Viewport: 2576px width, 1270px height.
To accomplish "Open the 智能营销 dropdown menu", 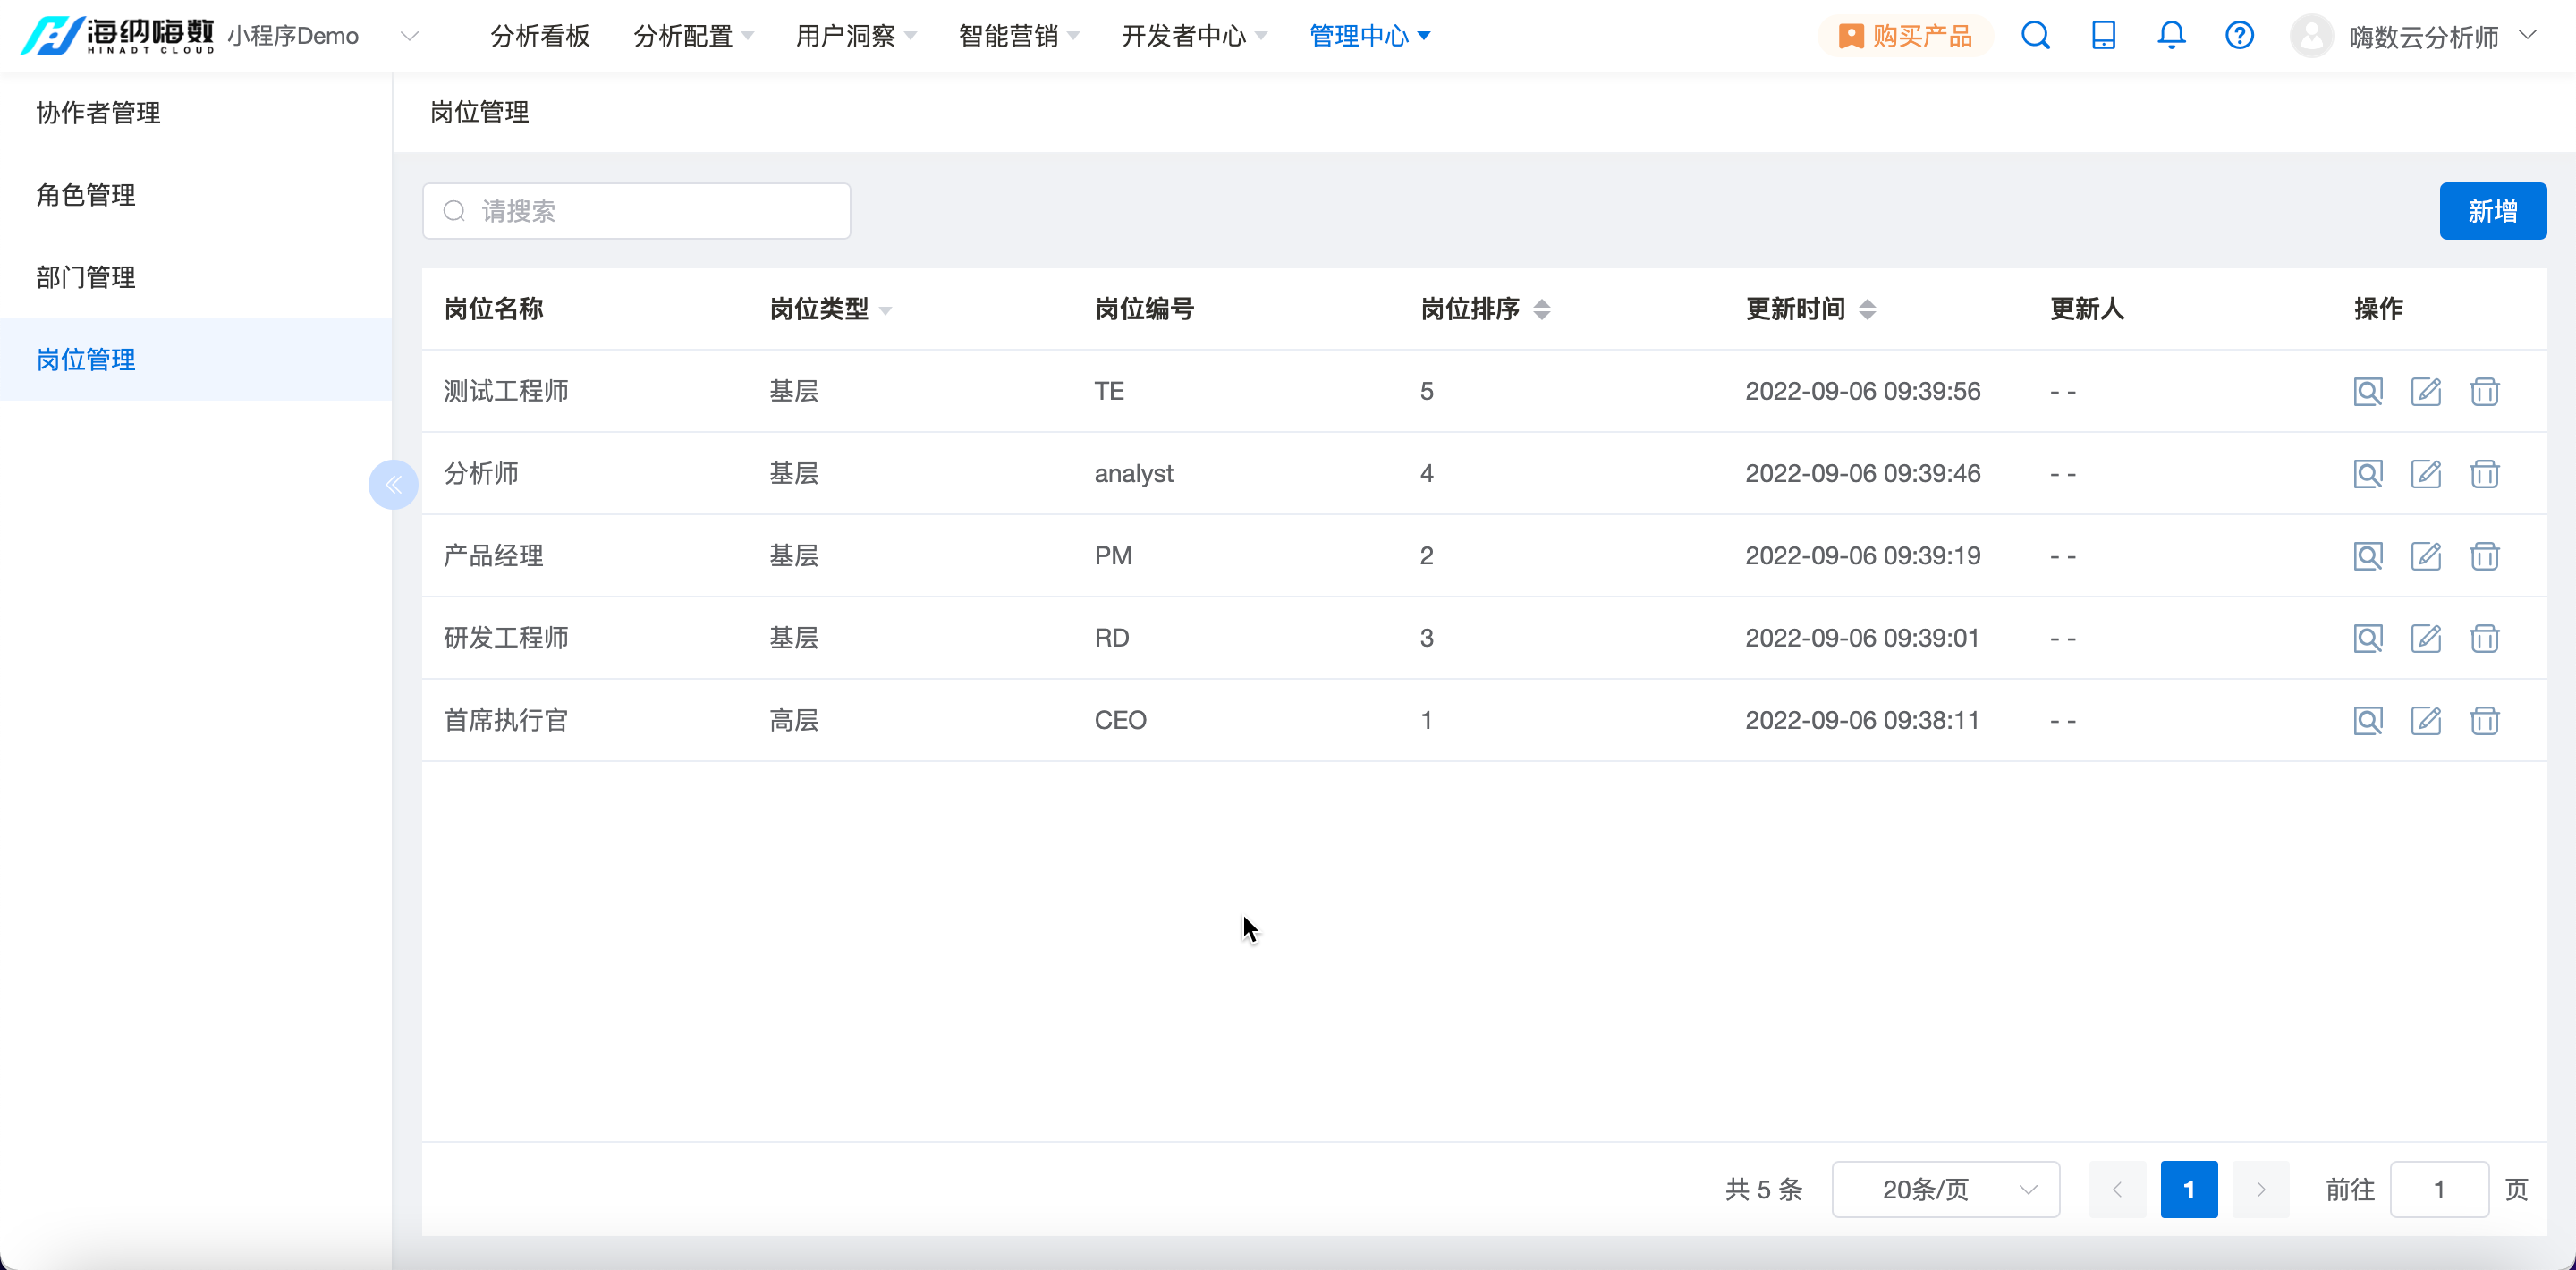I will (1019, 36).
